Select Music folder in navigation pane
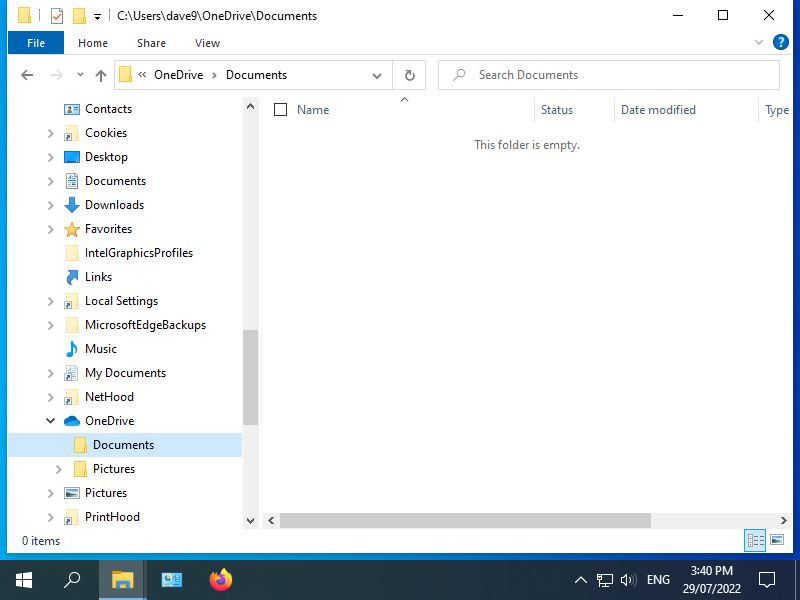The width and height of the screenshot is (800, 600). click(100, 349)
